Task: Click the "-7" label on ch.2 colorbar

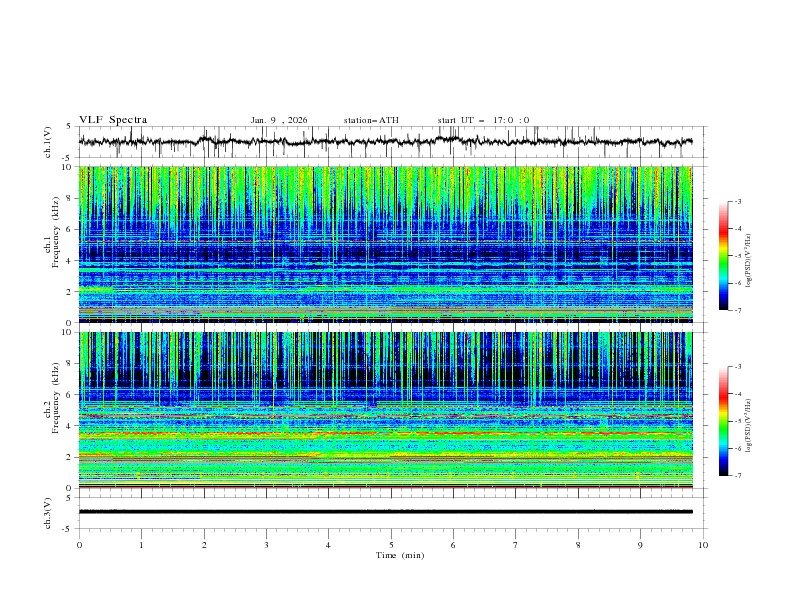Action: click(x=737, y=476)
